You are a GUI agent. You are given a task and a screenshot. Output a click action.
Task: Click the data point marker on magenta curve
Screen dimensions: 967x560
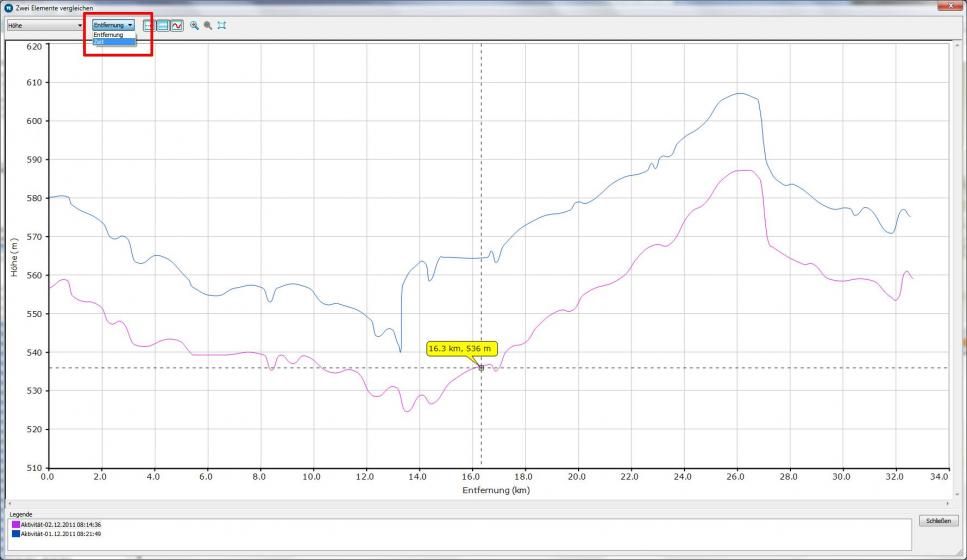pos(481,368)
